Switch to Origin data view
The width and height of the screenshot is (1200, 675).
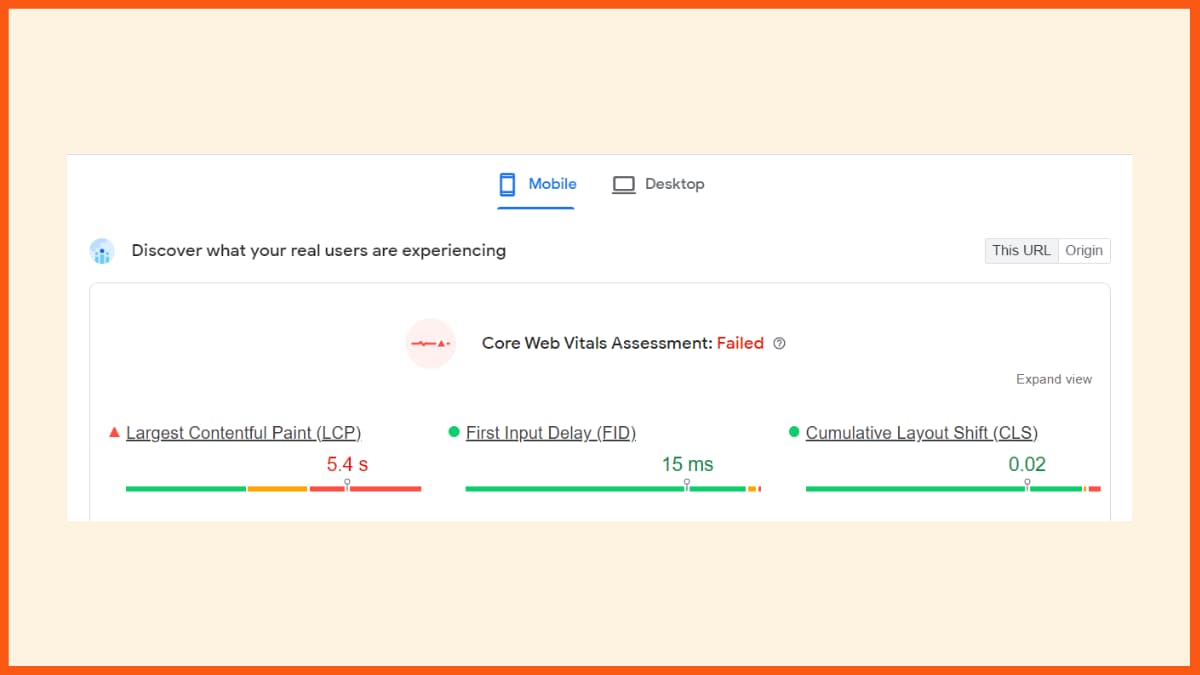(x=1084, y=251)
